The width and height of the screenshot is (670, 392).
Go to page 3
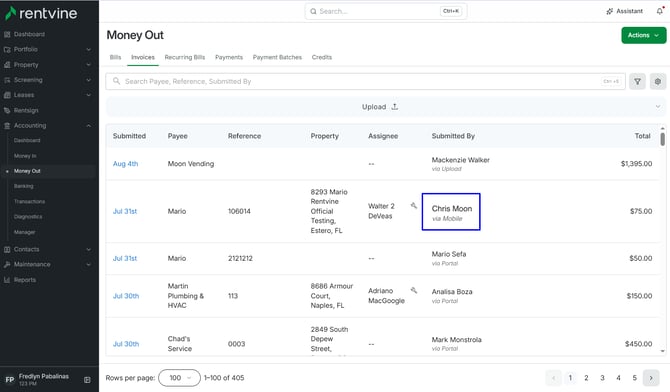tap(602, 378)
